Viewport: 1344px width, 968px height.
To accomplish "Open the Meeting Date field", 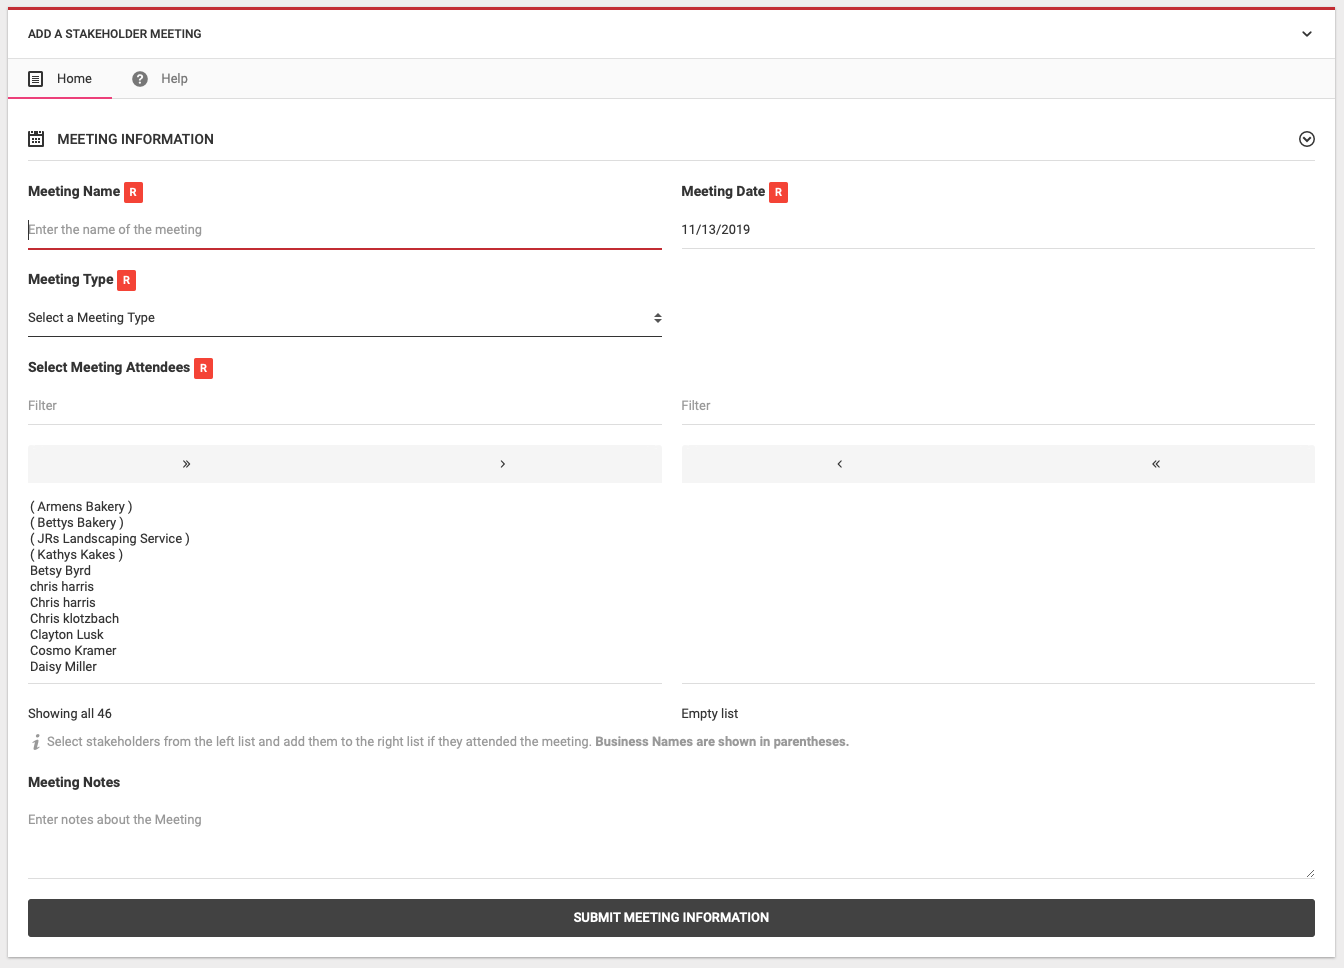I will tap(997, 230).
